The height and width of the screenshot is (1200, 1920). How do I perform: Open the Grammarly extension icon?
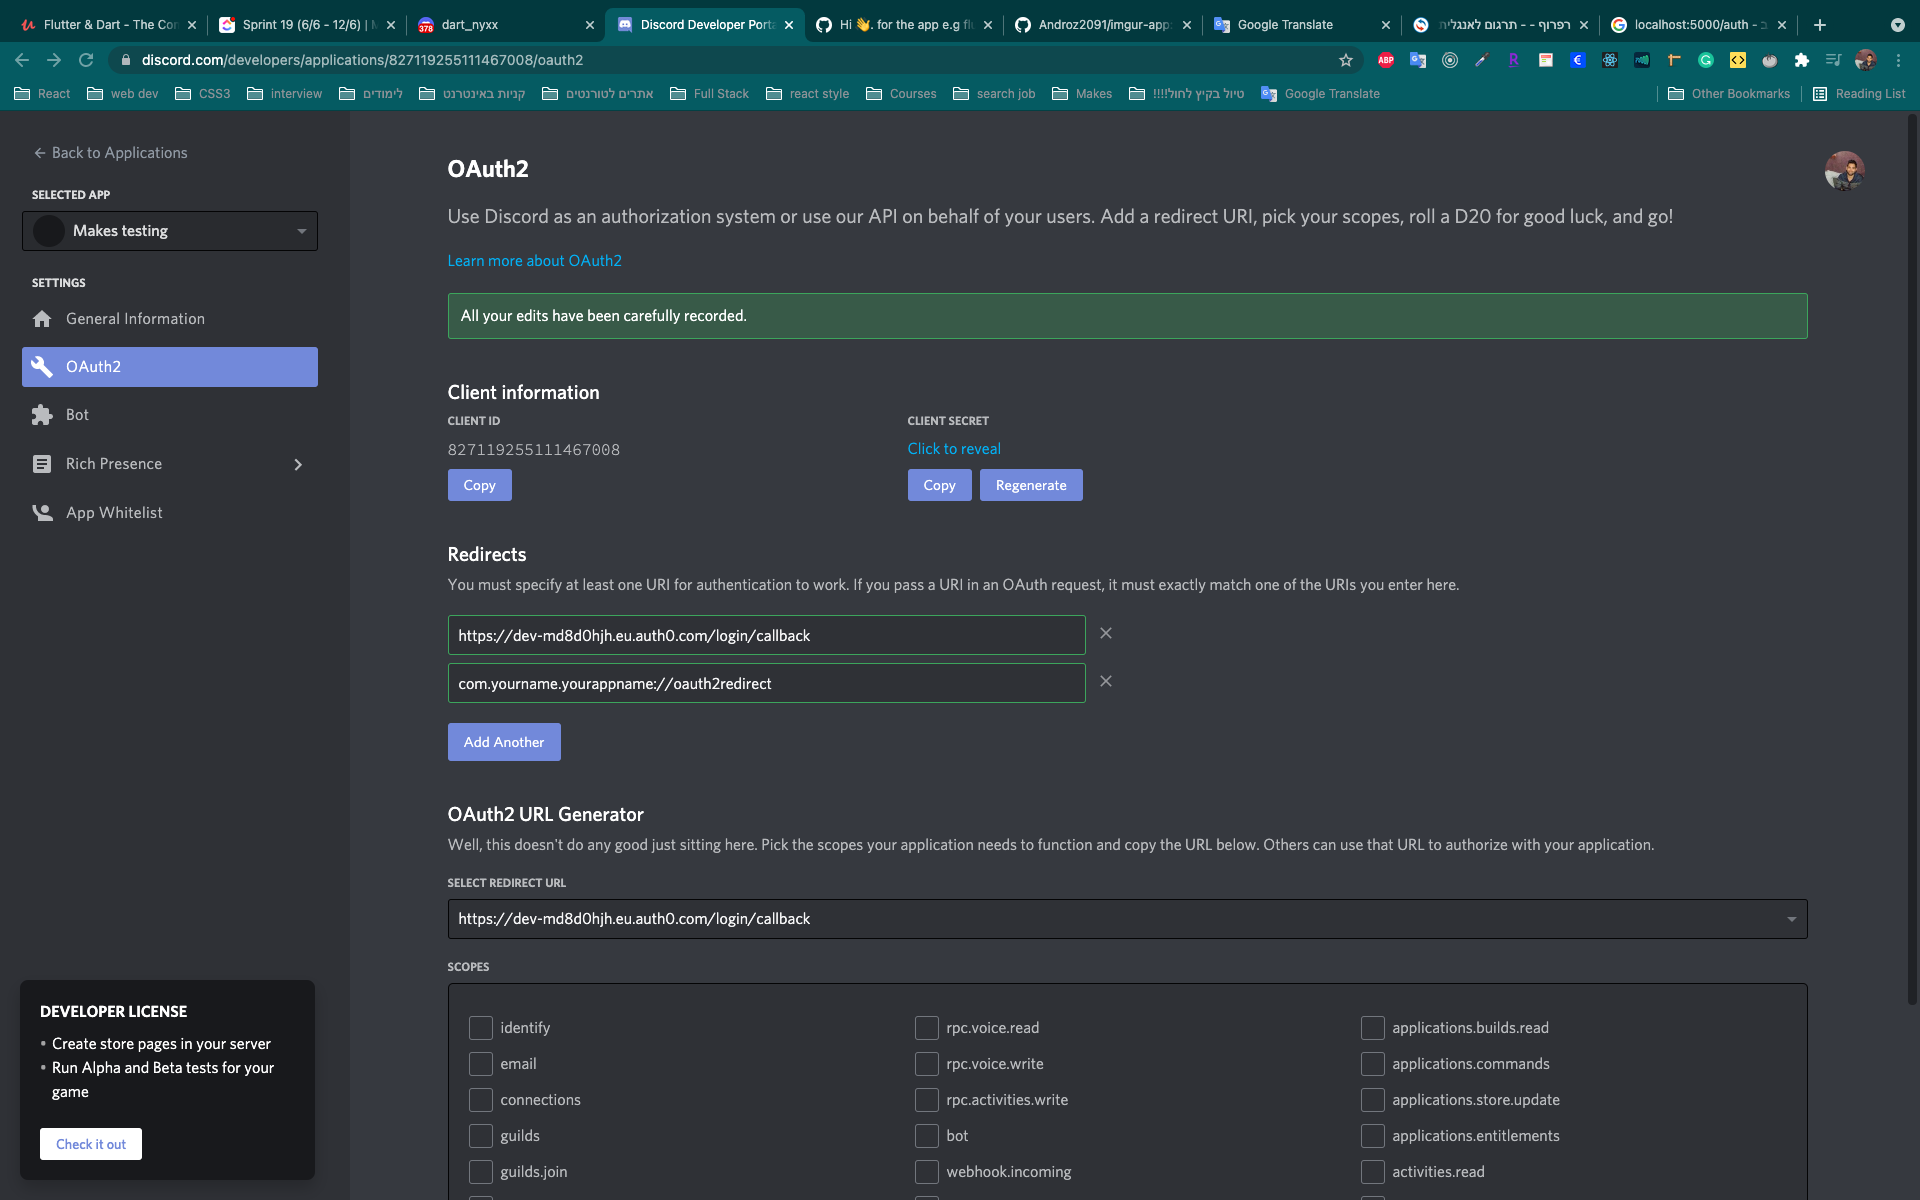click(x=1706, y=60)
